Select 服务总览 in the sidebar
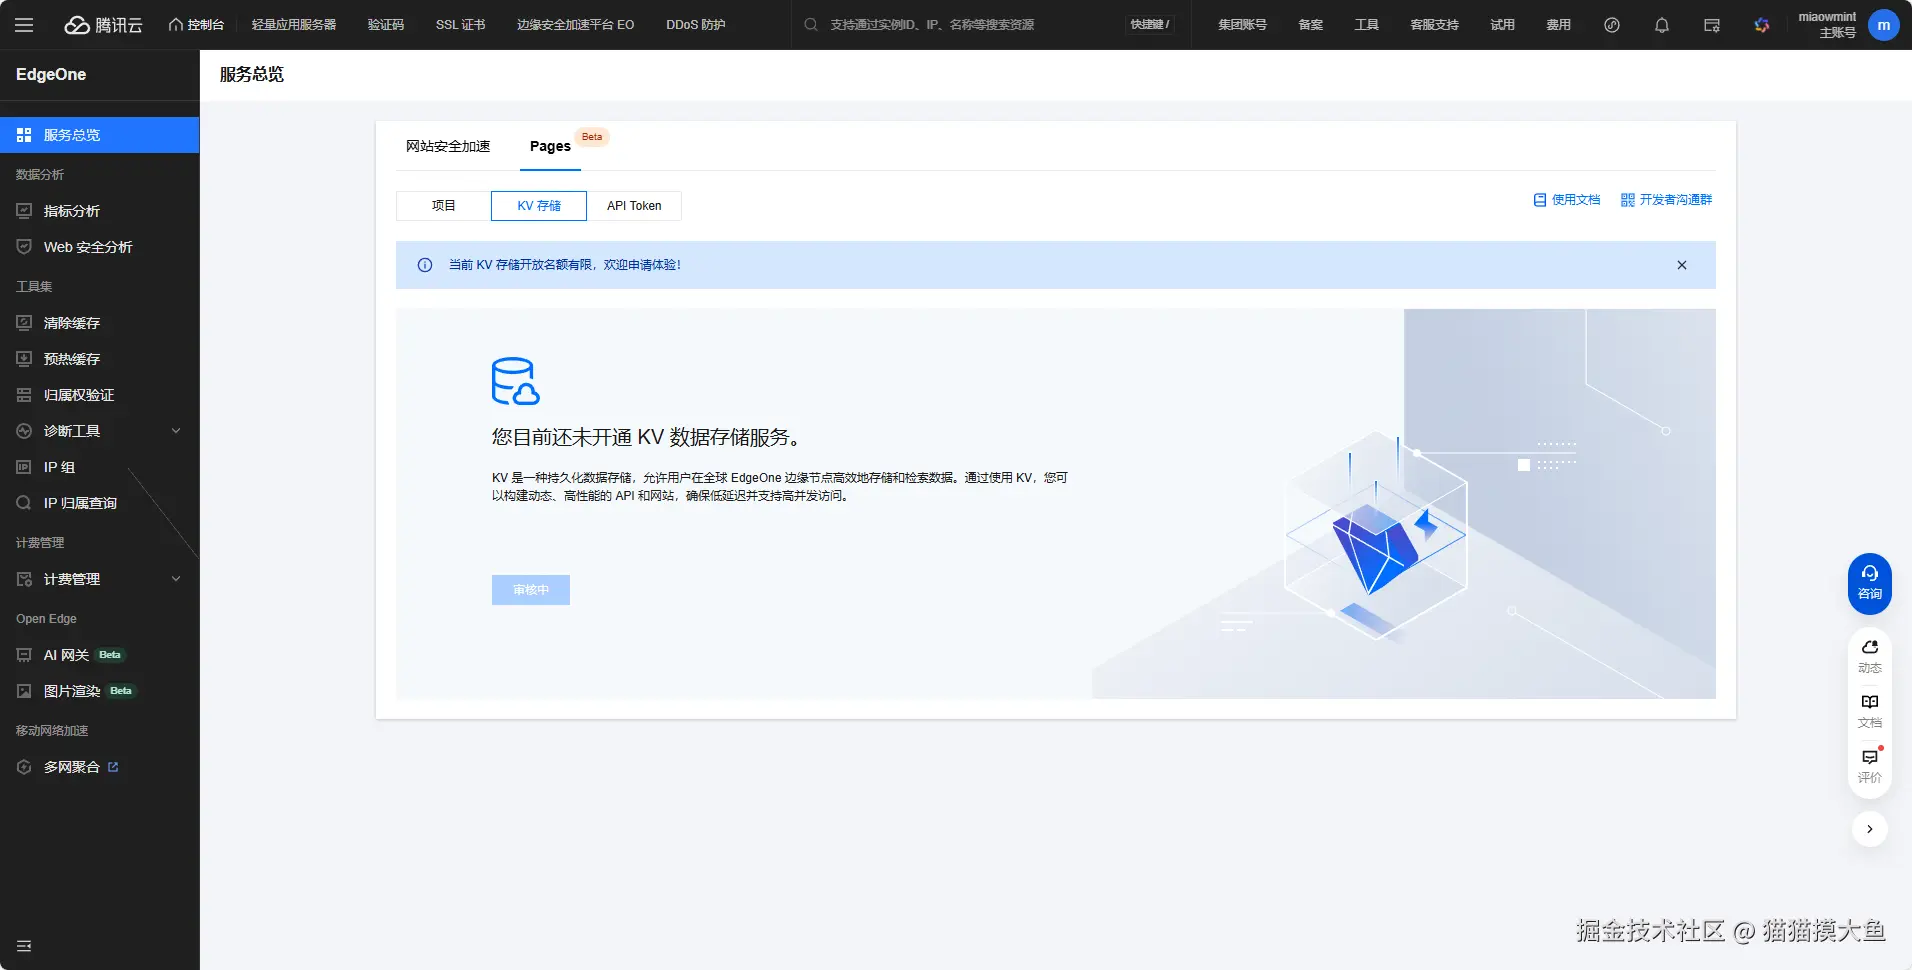Viewport: 1912px width, 970px height. point(100,135)
